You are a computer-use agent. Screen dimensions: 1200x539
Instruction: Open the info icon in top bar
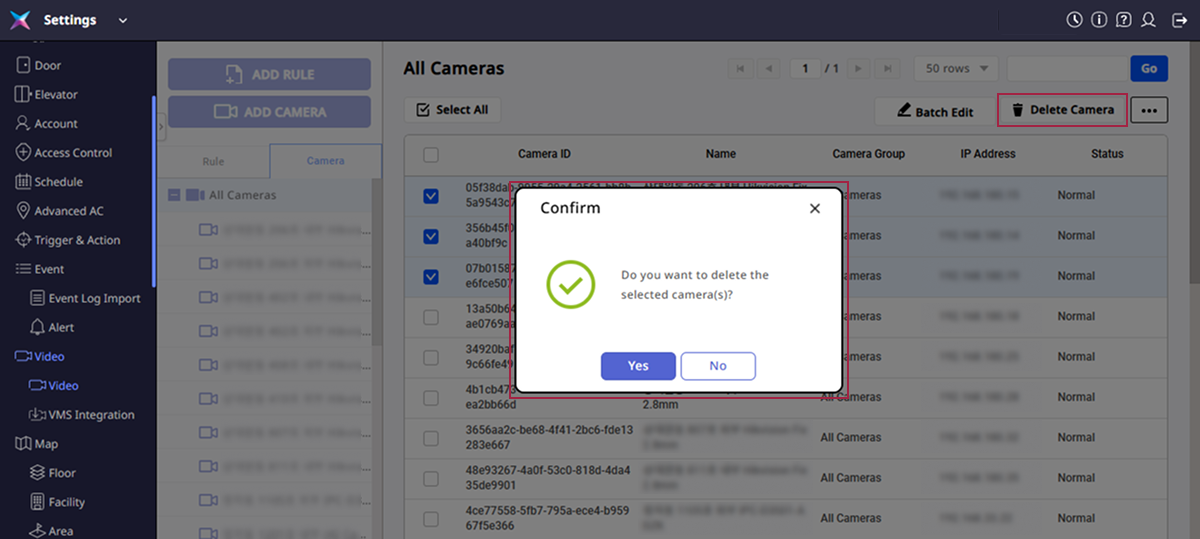[x=1099, y=20]
